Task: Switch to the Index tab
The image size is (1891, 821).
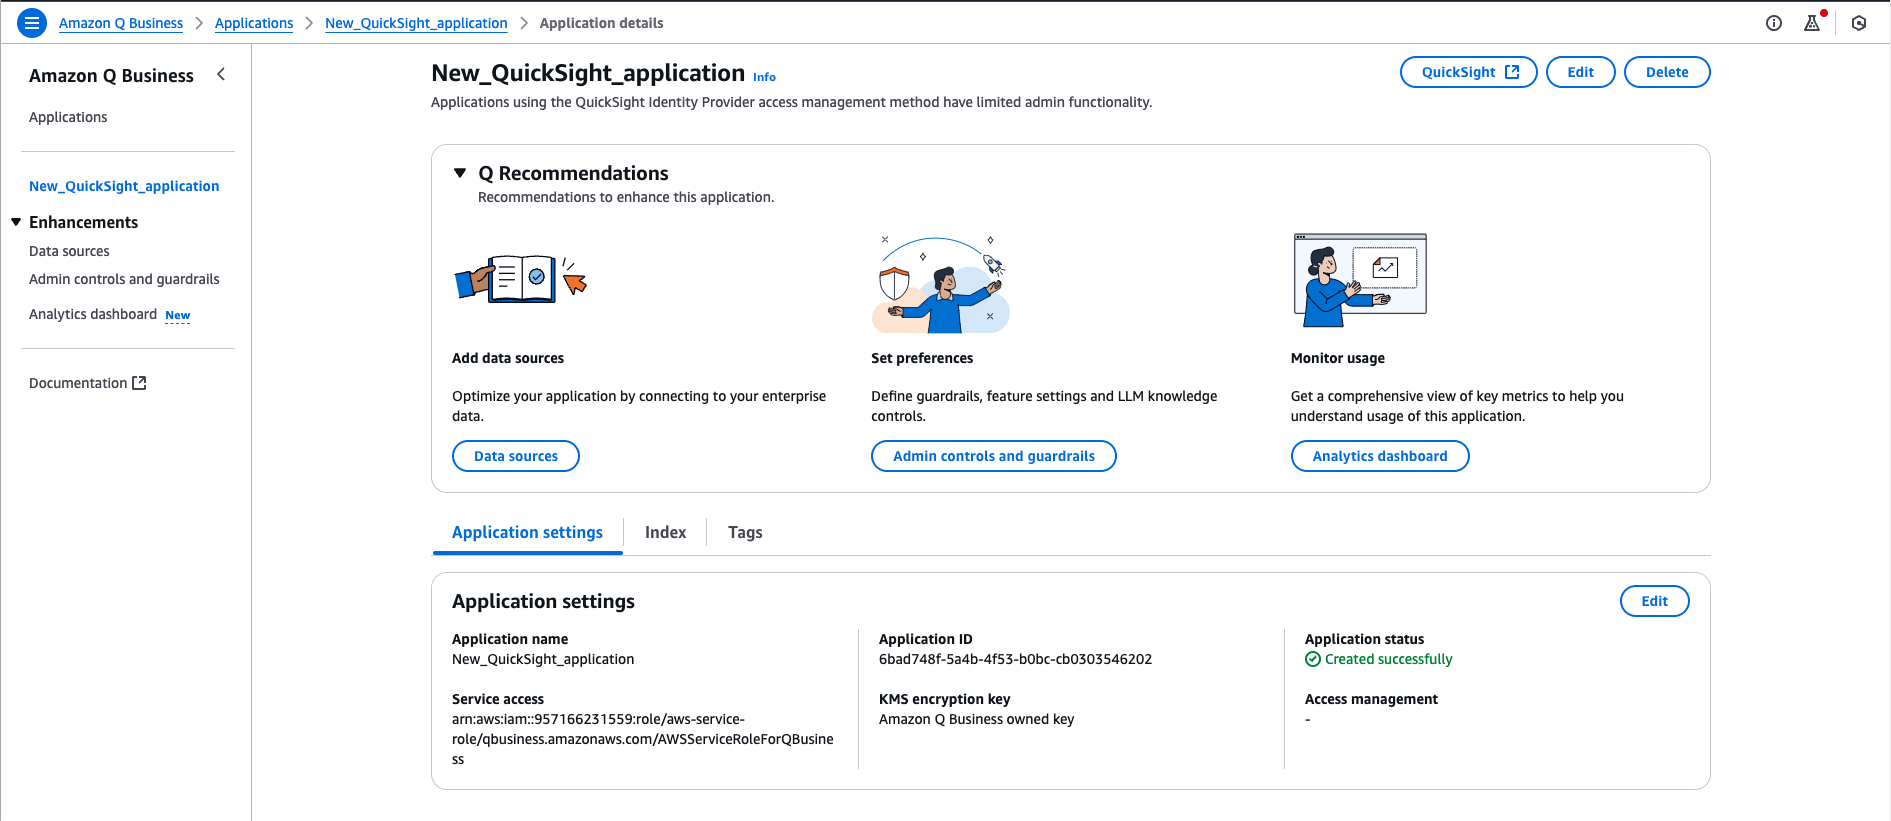Action: coord(665,533)
